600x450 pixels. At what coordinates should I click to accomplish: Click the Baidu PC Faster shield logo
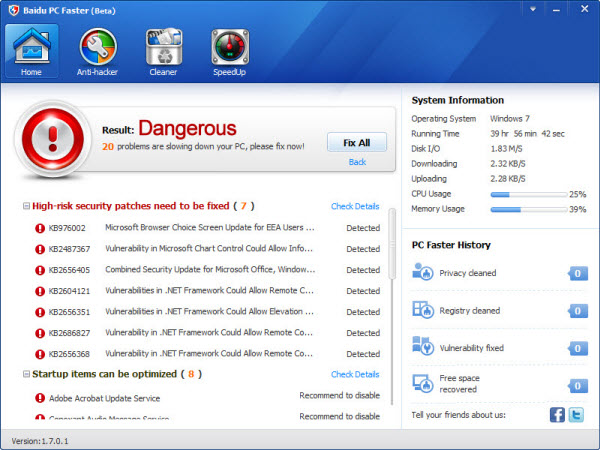(x=13, y=10)
